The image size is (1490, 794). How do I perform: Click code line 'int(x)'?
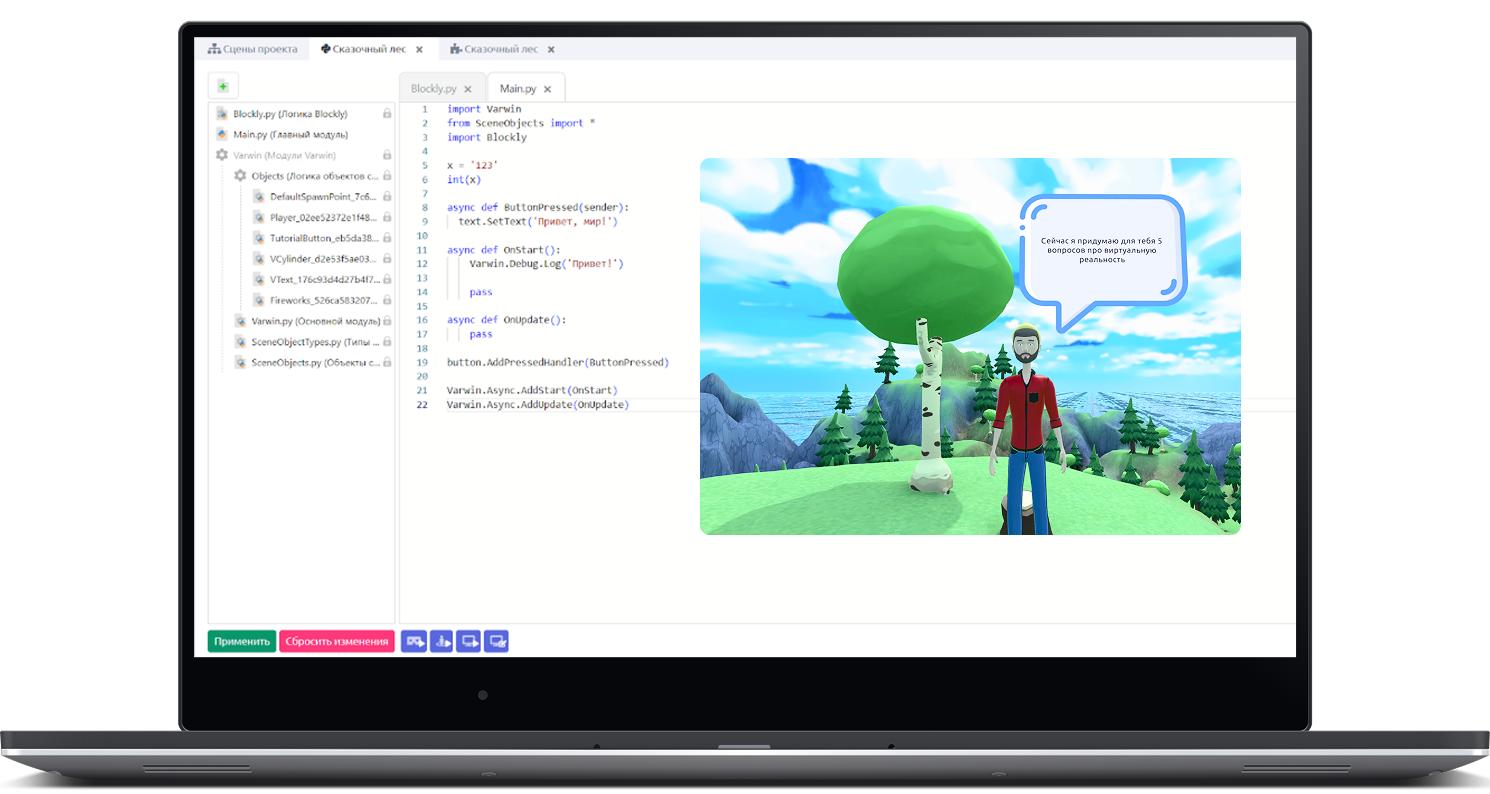point(464,180)
